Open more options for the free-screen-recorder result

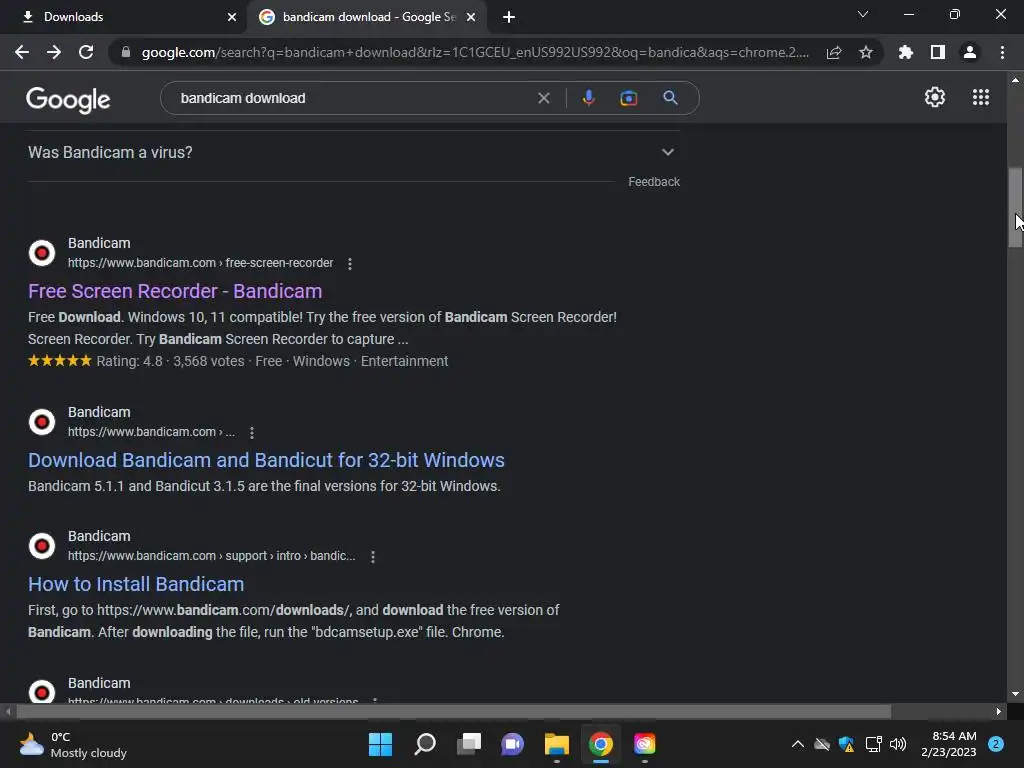(x=350, y=264)
